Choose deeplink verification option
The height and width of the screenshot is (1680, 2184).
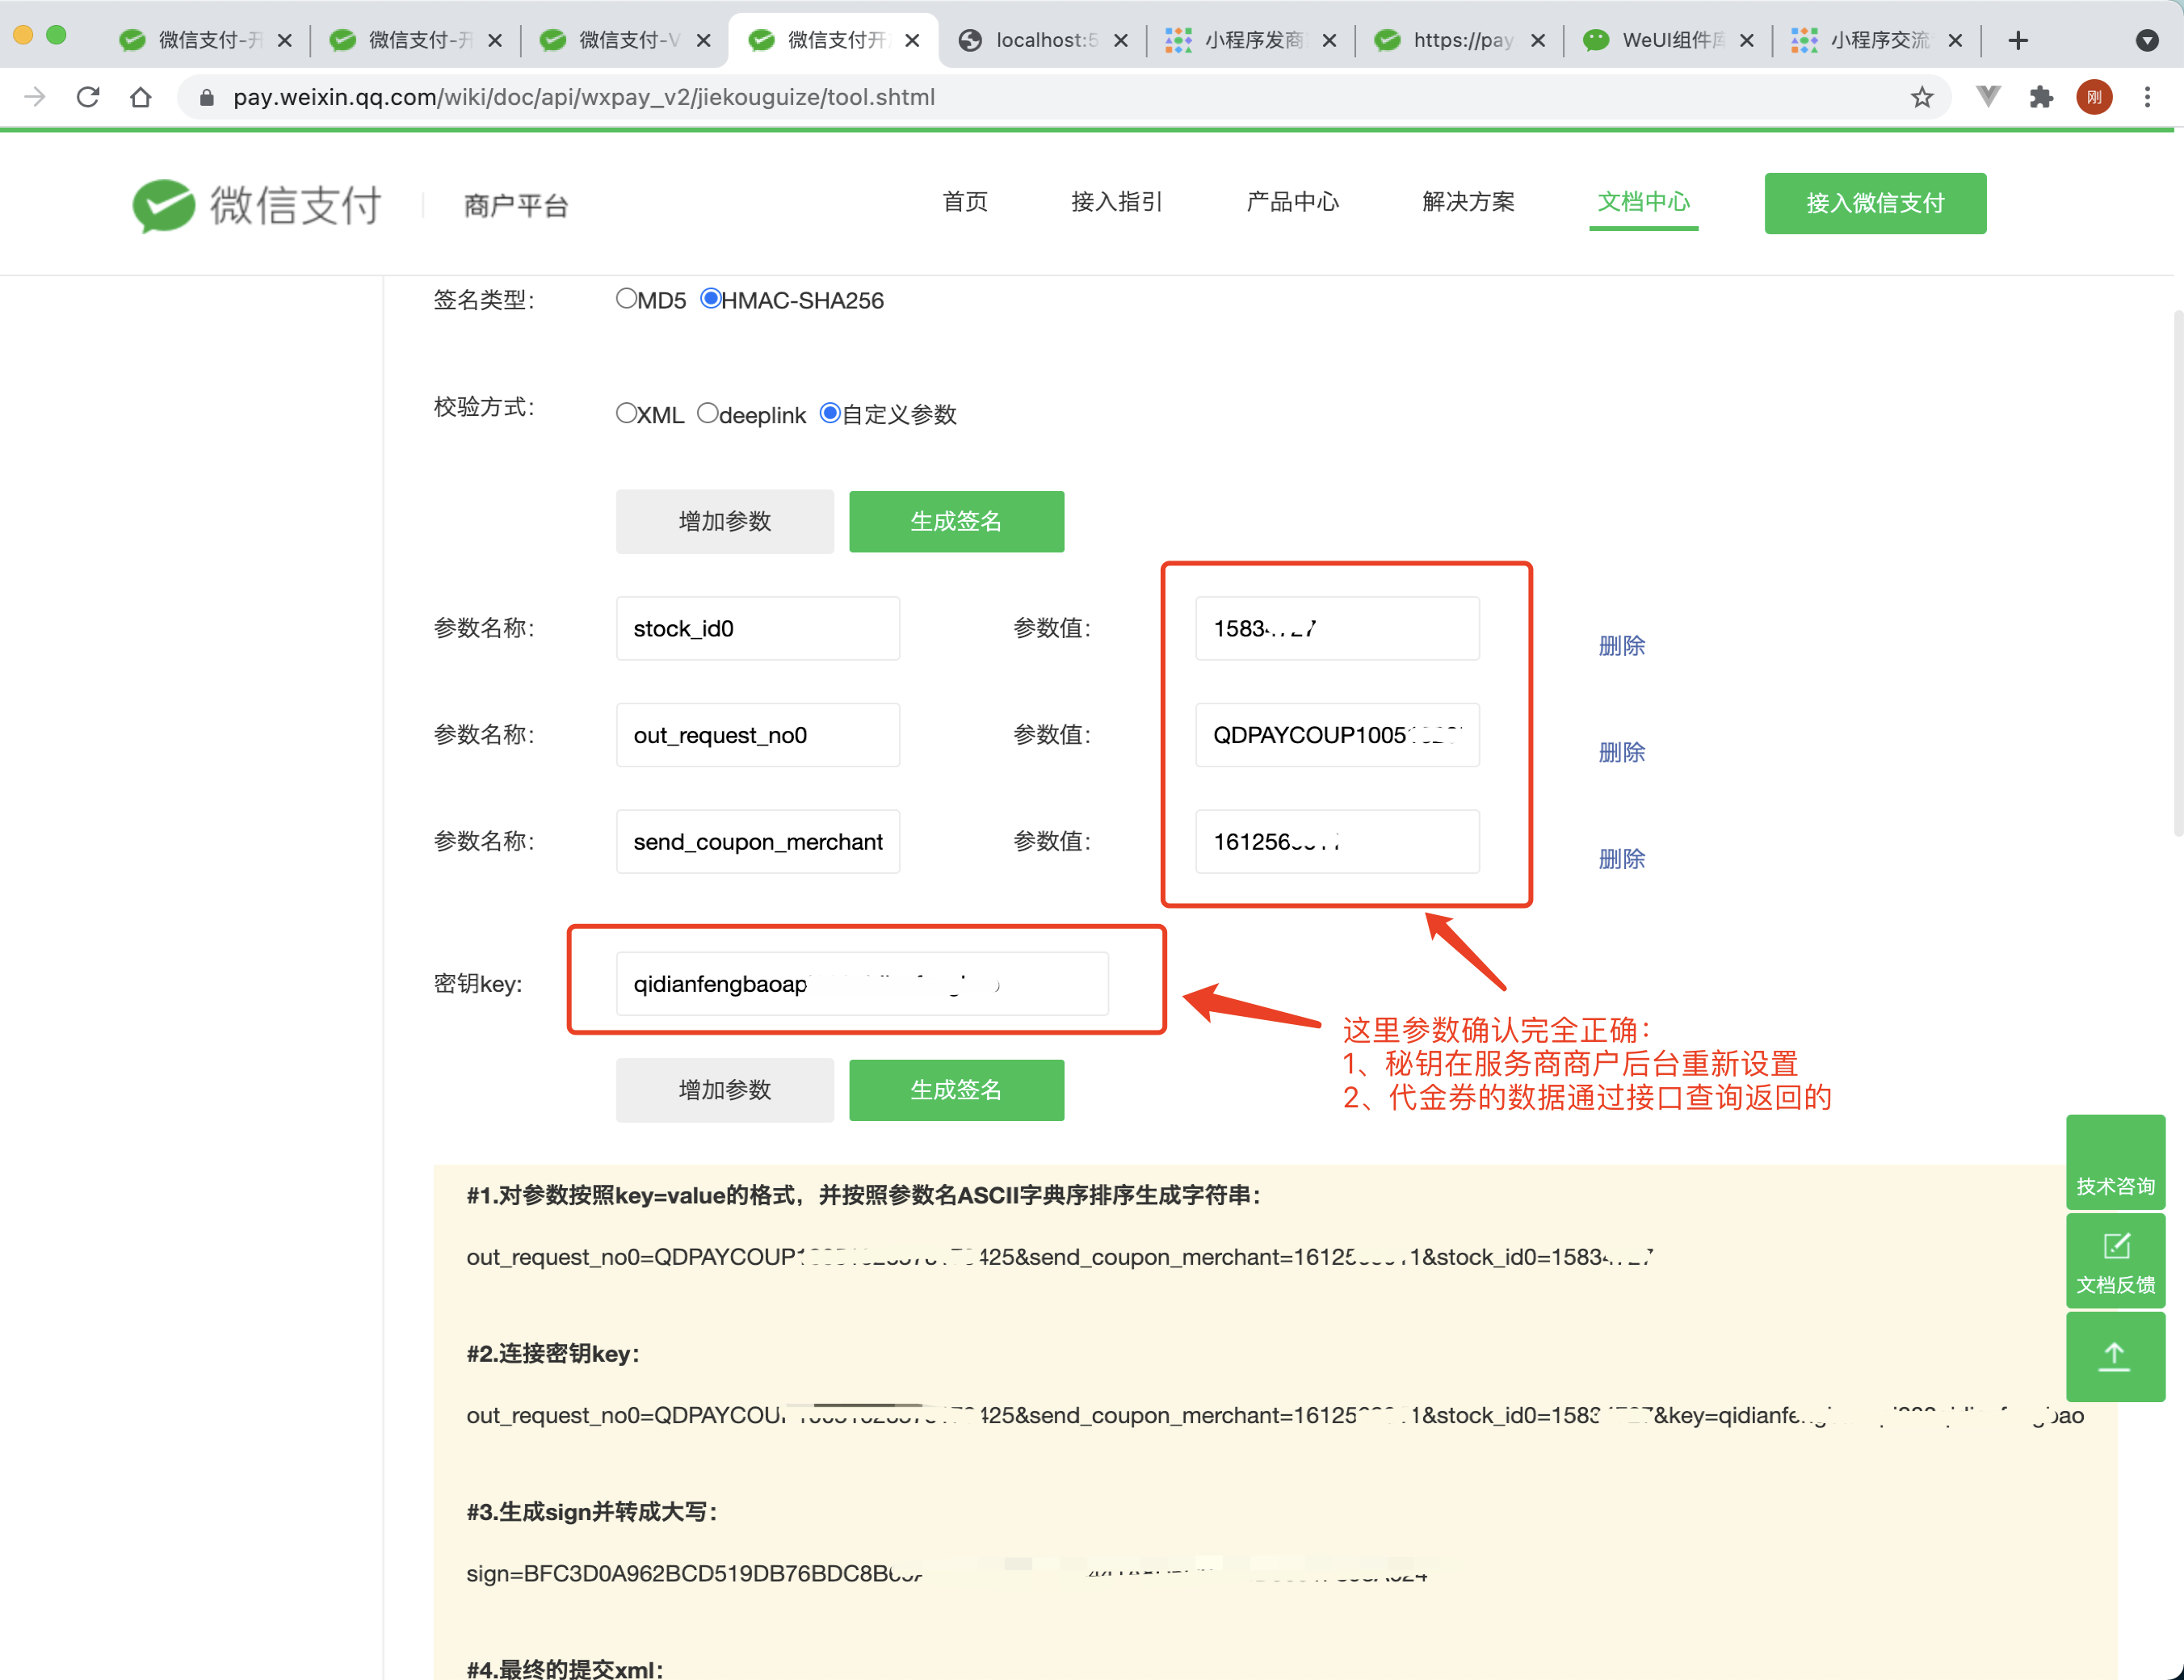point(707,413)
